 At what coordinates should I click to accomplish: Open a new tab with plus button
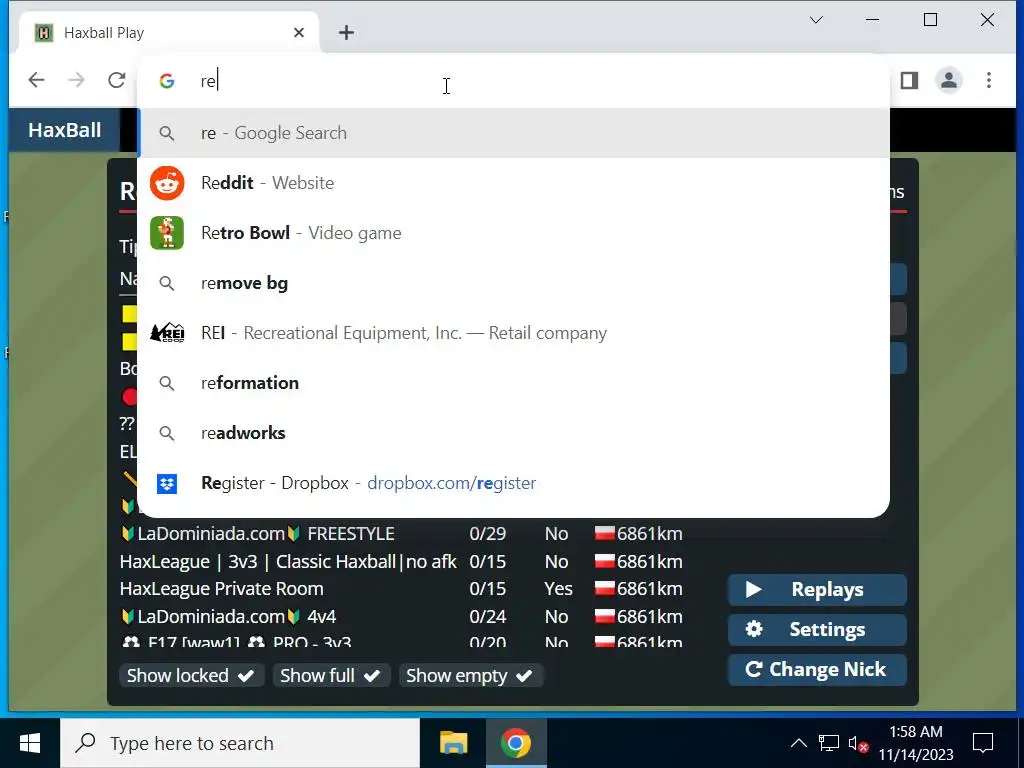point(346,33)
